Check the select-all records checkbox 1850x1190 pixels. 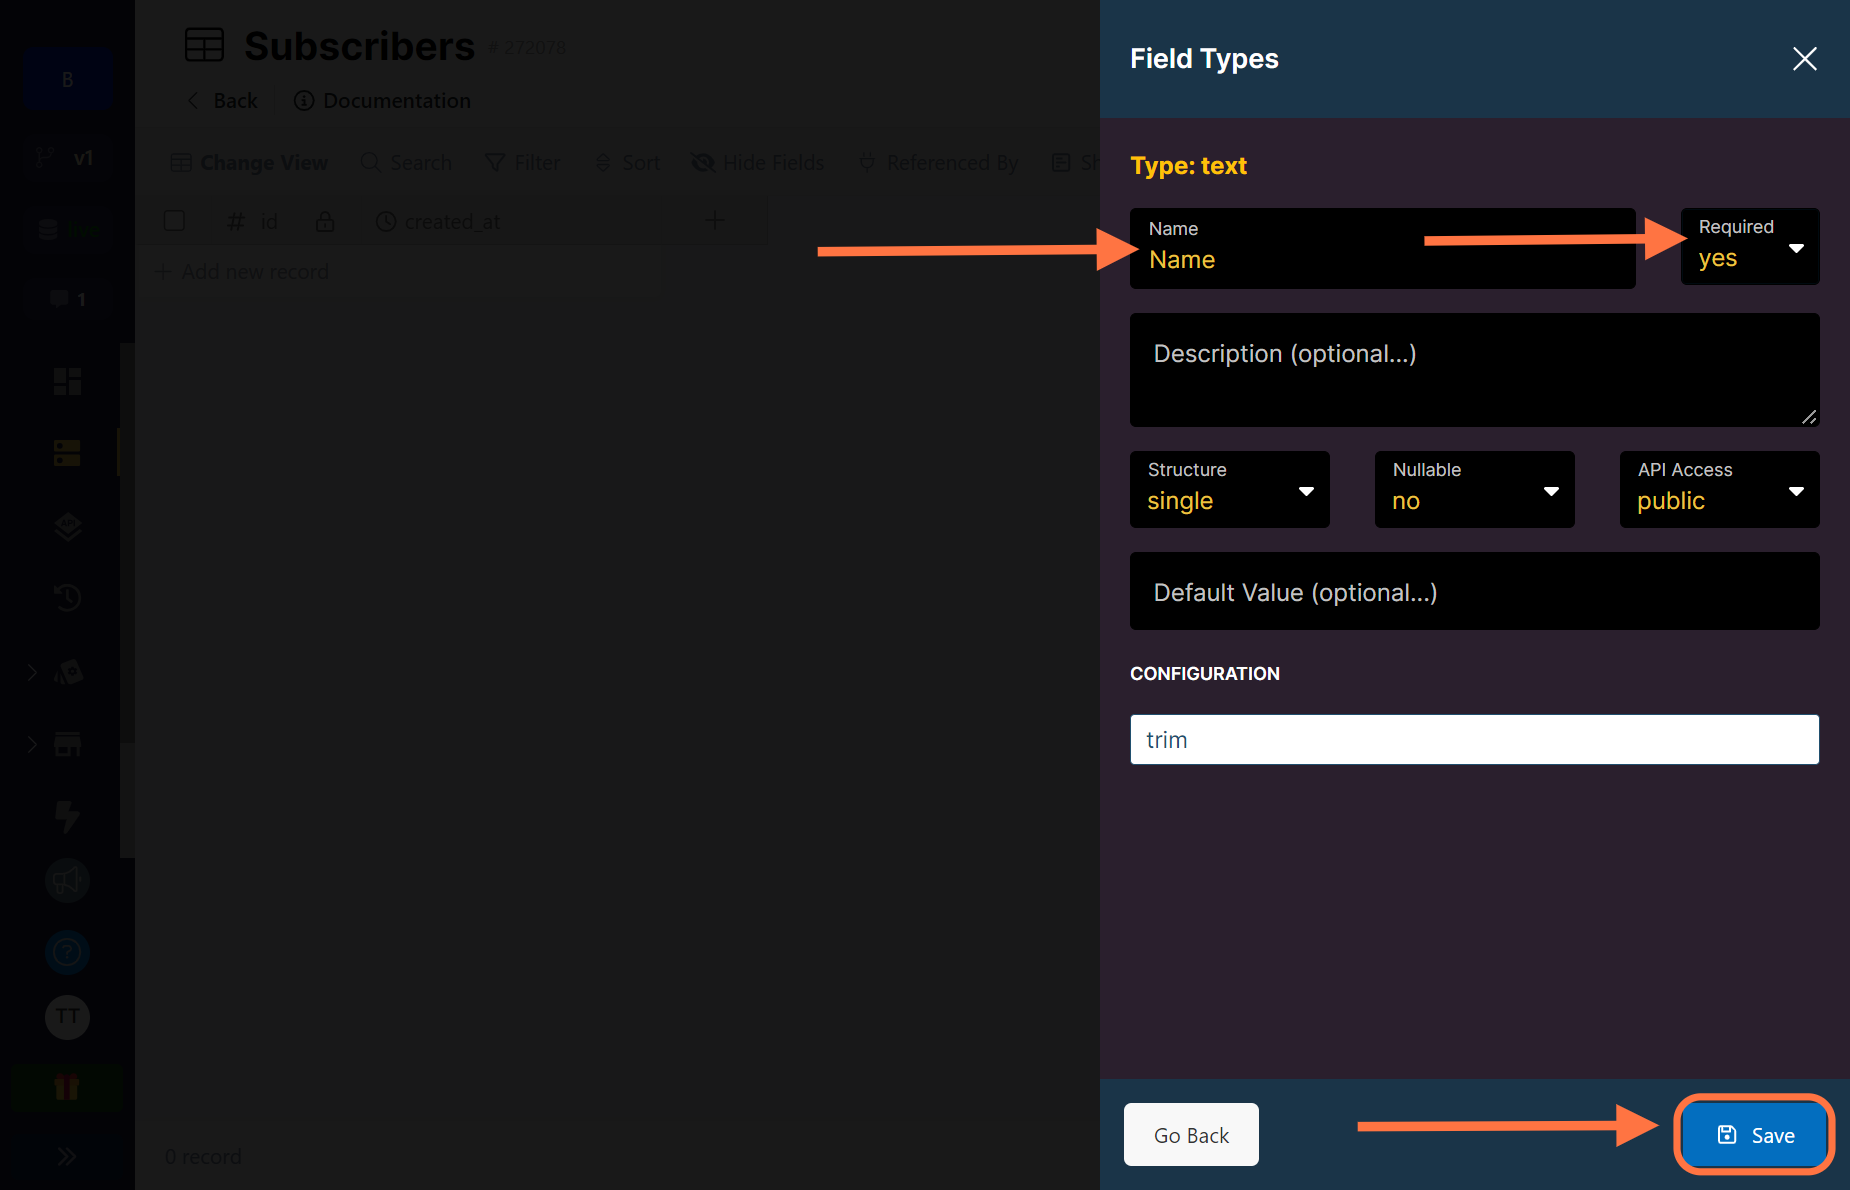tap(174, 221)
